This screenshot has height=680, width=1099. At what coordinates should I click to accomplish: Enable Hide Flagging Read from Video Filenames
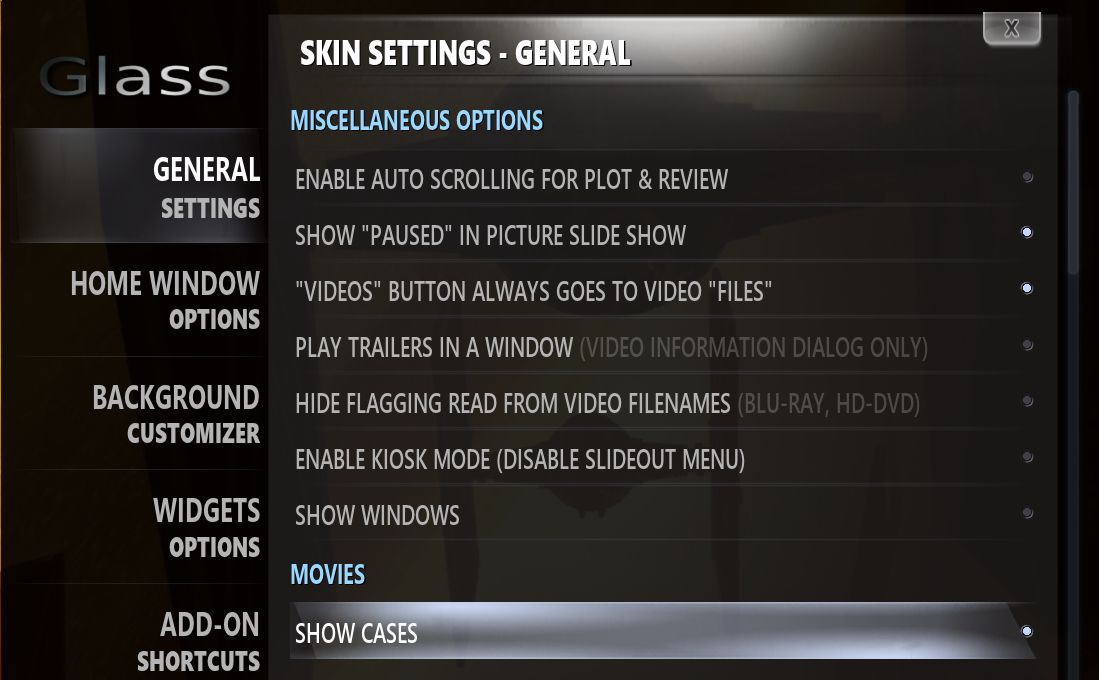pos(1027,401)
